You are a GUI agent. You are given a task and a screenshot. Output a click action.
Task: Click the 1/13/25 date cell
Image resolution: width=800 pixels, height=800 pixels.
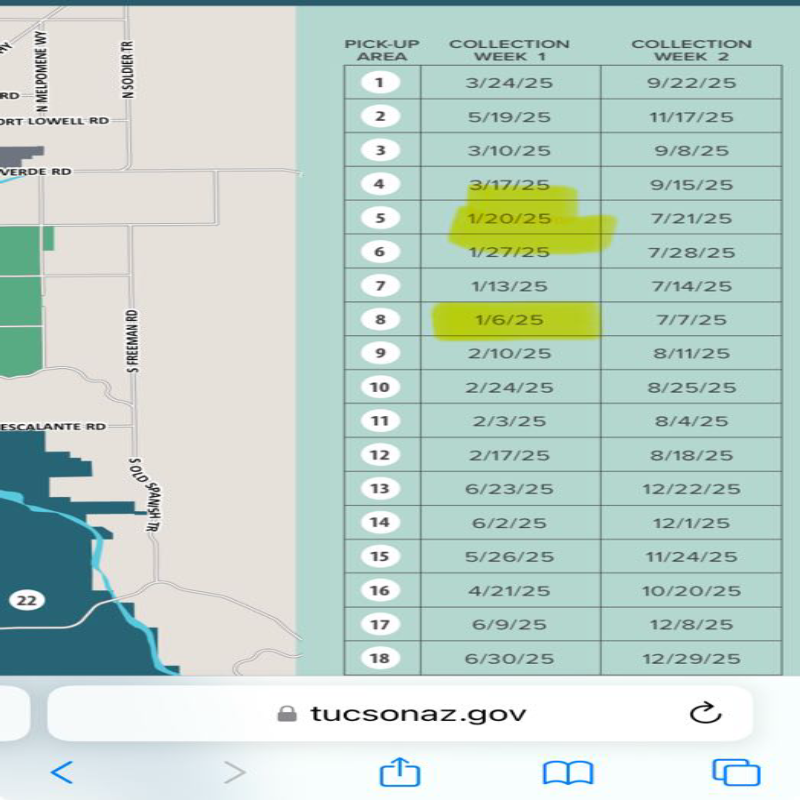pos(509,286)
